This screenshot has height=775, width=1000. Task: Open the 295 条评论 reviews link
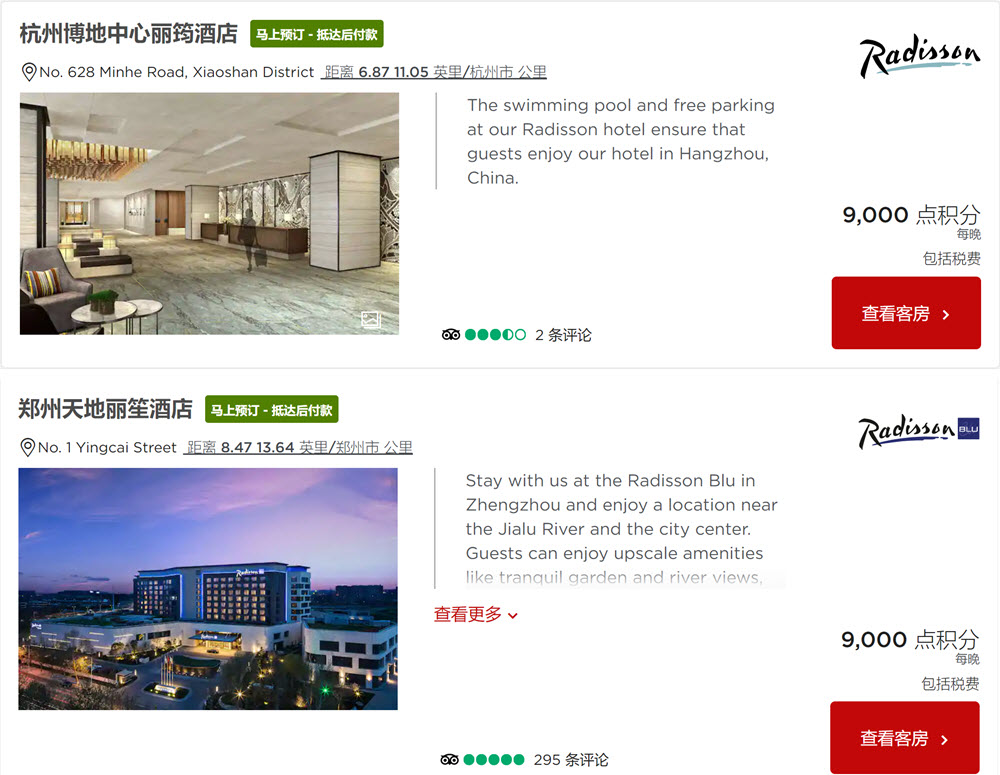coord(571,760)
